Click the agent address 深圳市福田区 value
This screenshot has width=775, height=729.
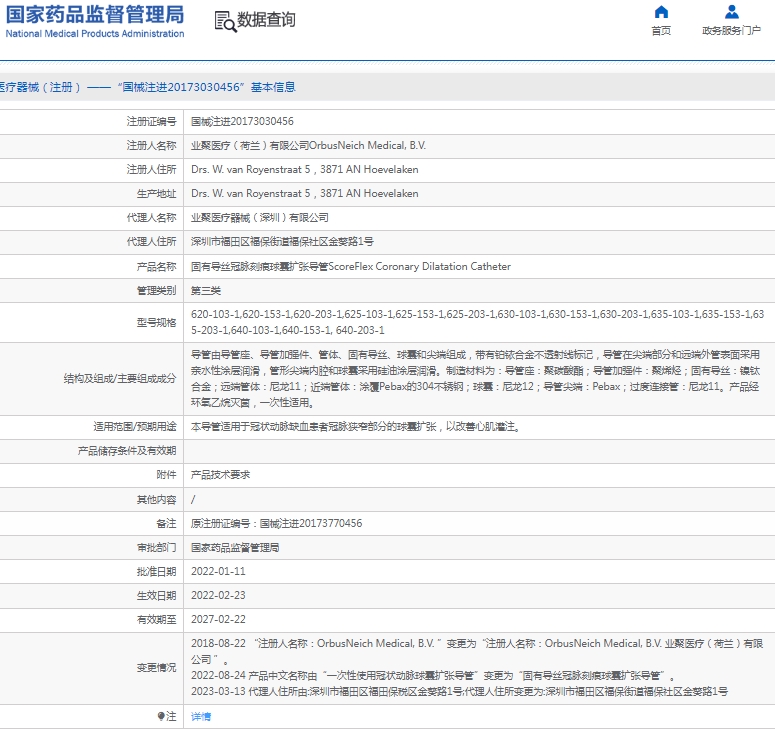click(x=282, y=242)
